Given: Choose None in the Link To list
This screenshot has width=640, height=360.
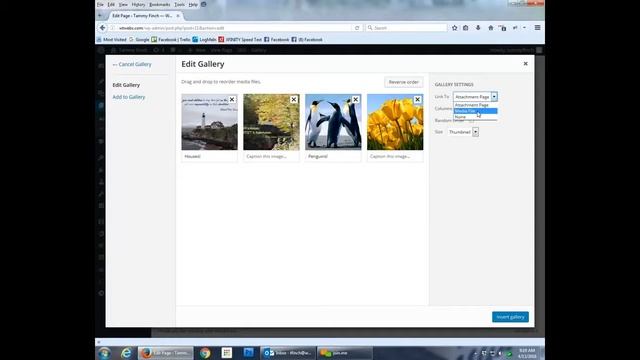Looking at the screenshot, I should tap(475, 117).
